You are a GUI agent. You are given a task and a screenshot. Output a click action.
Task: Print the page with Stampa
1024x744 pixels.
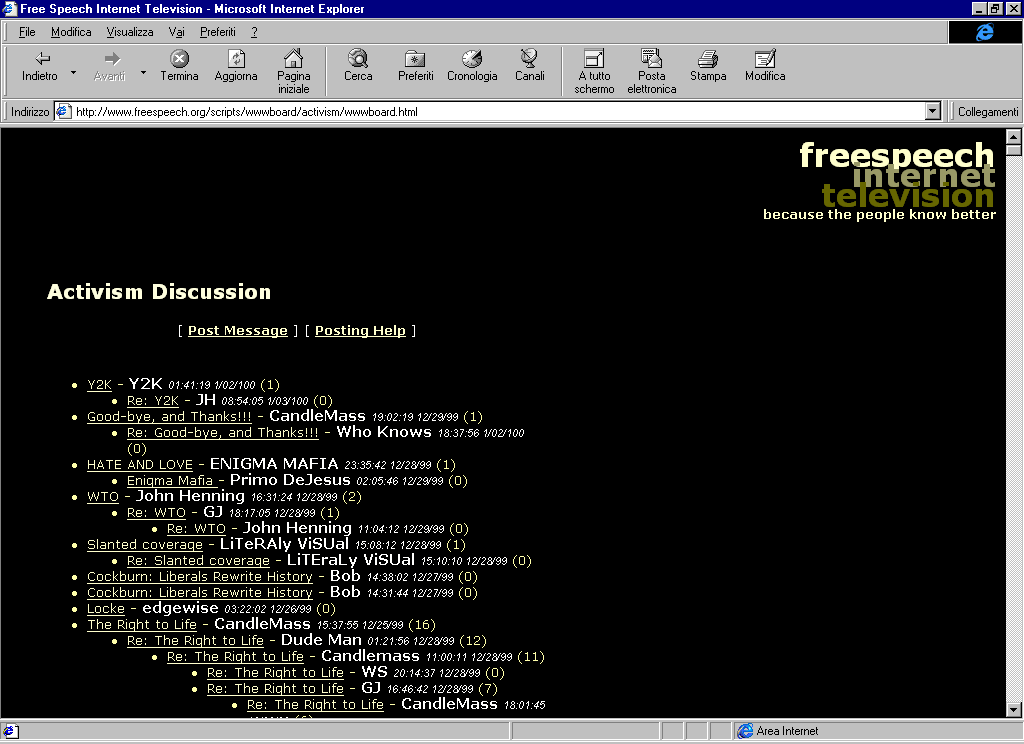[x=708, y=59]
